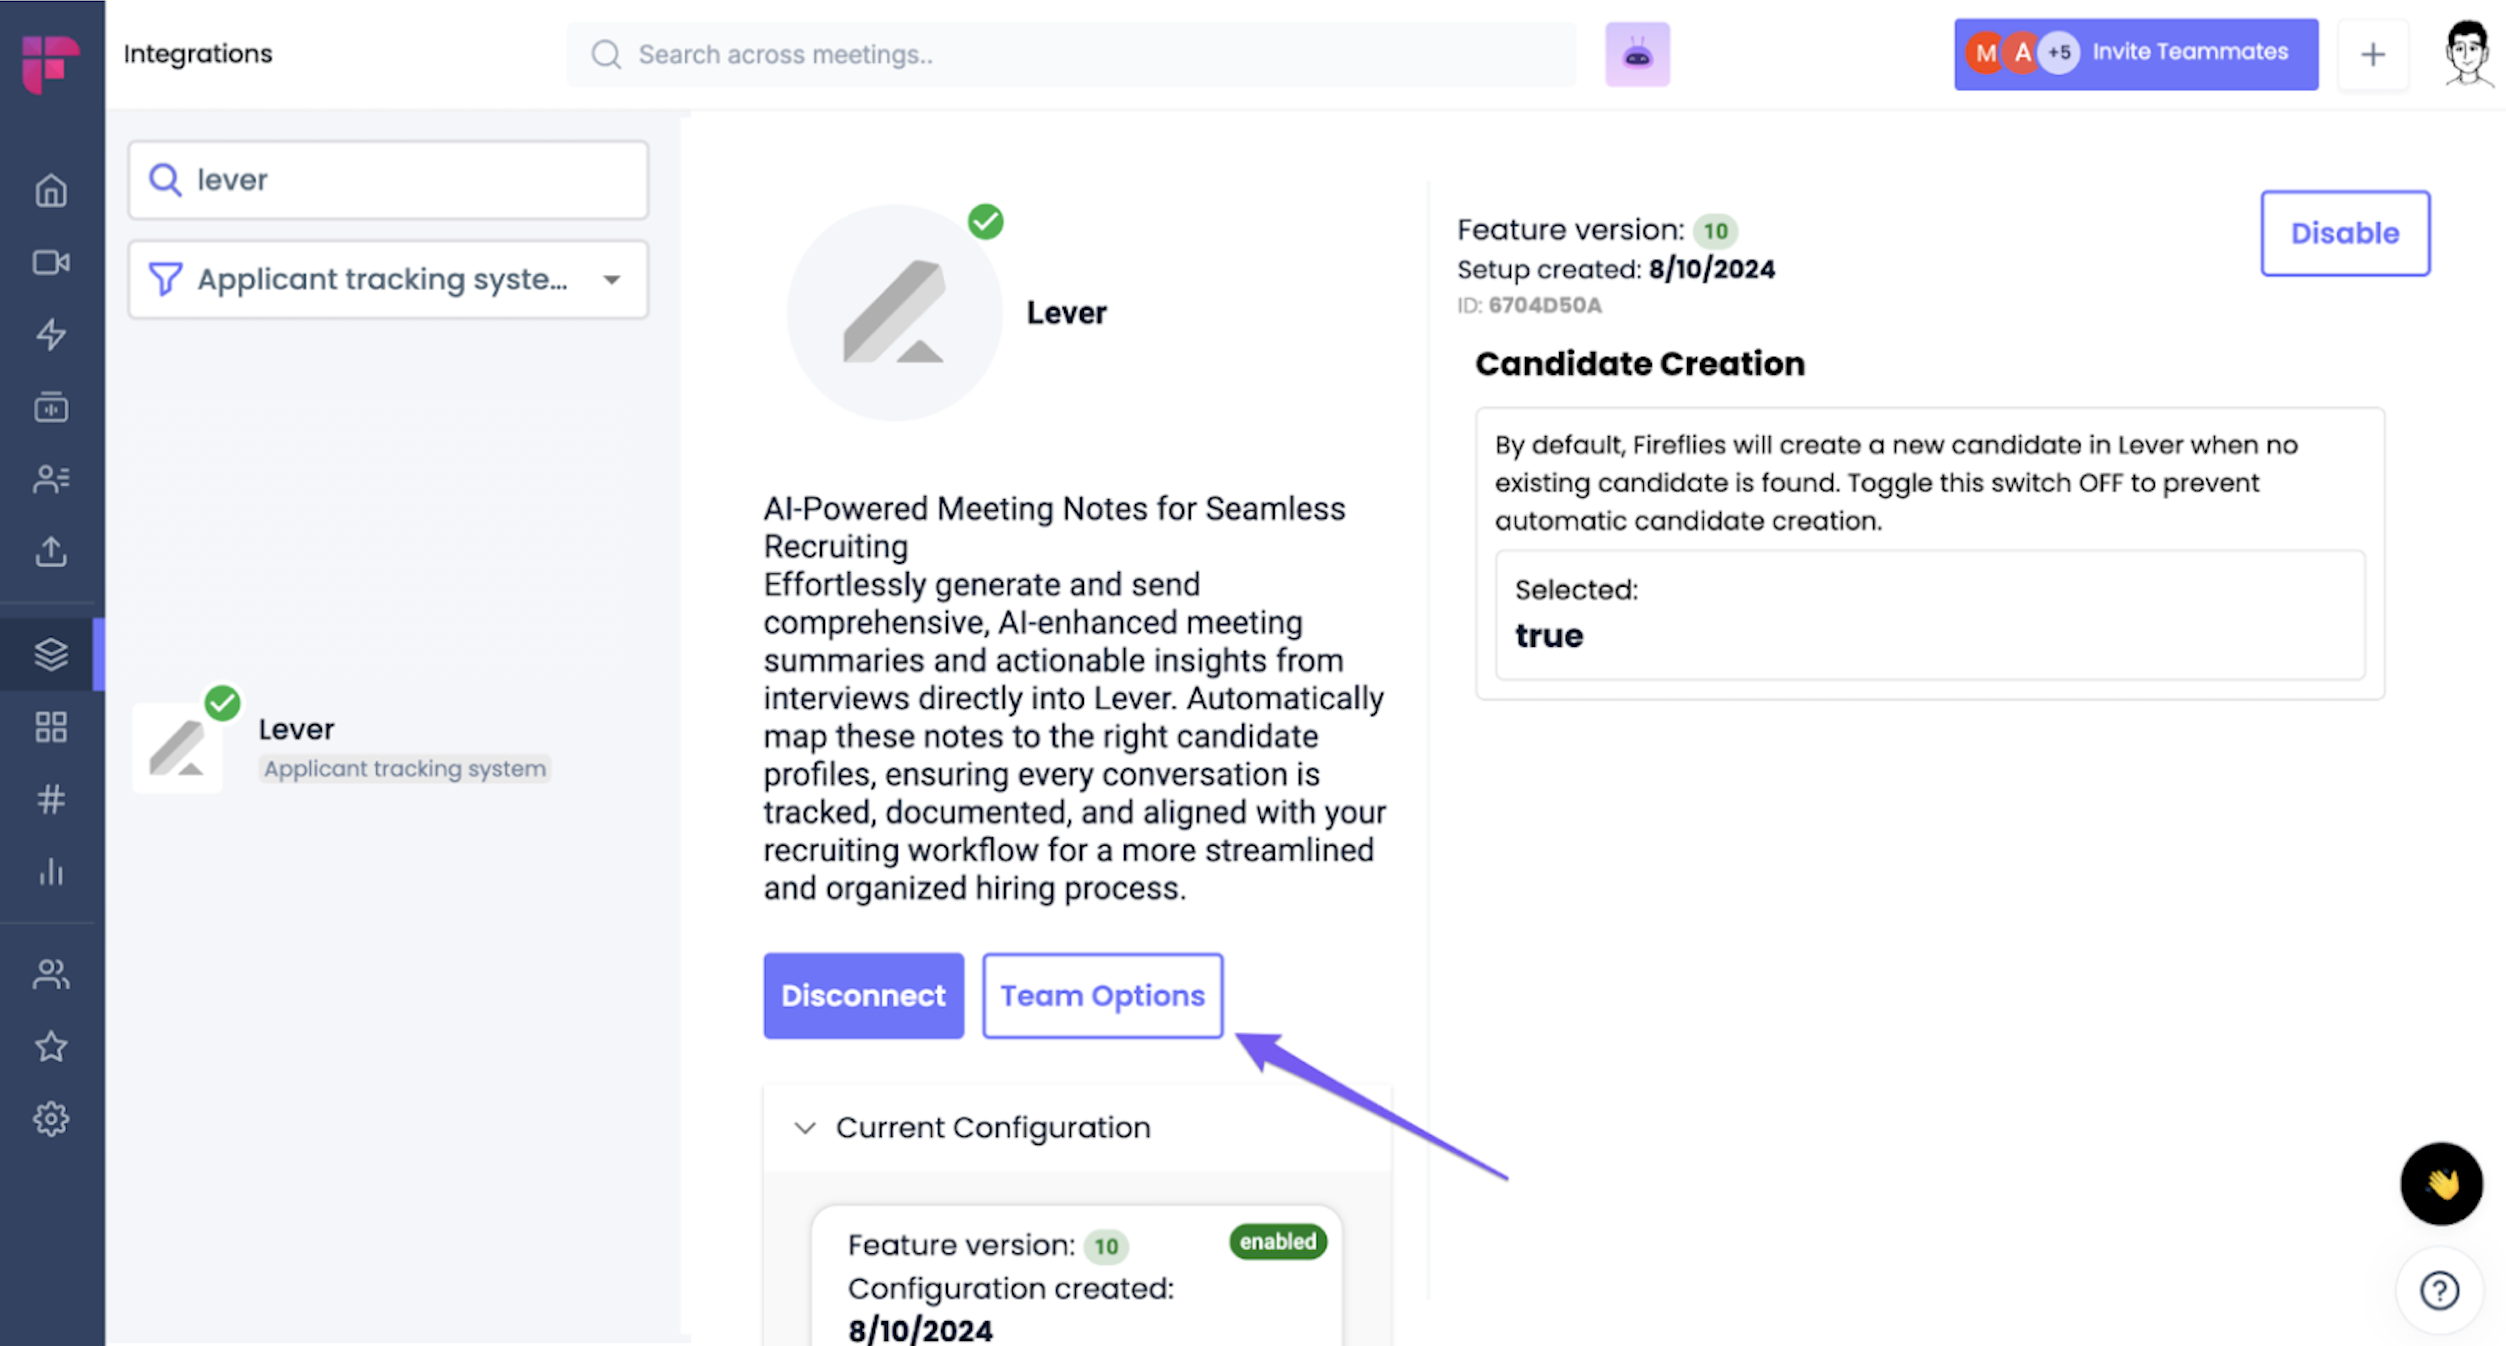Open the Applicant tracking system filter dropdown

coord(388,279)
